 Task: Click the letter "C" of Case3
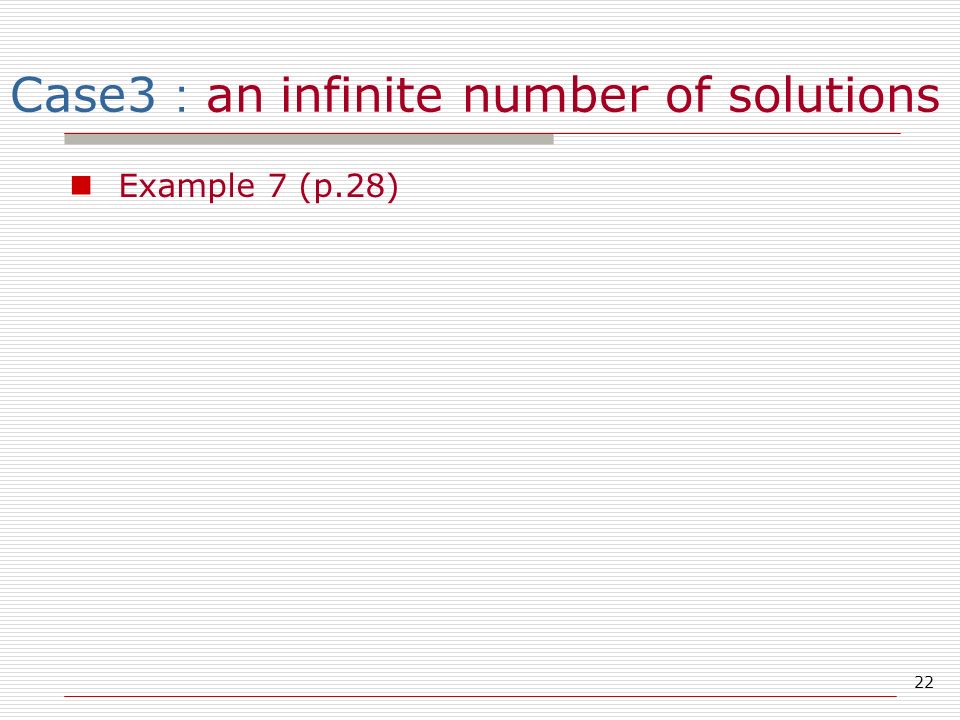pos(27,96)
